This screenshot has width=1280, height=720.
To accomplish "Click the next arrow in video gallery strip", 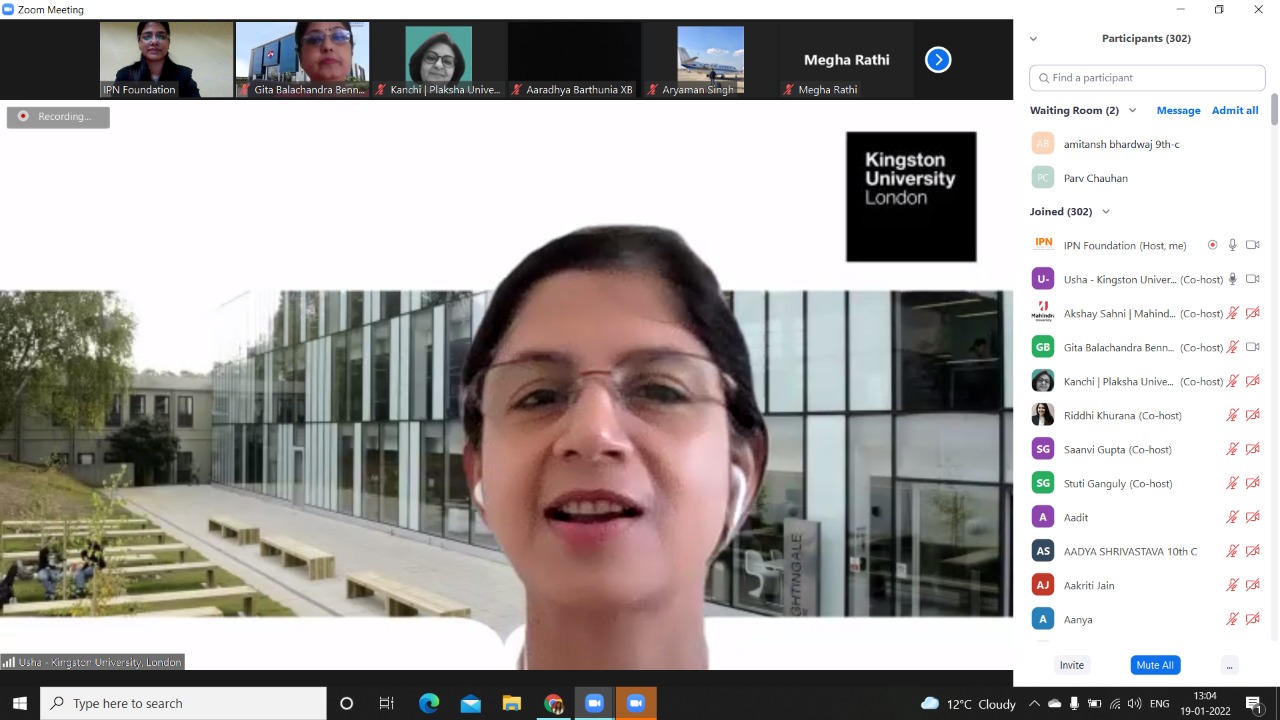I will (x=938, y=60).
